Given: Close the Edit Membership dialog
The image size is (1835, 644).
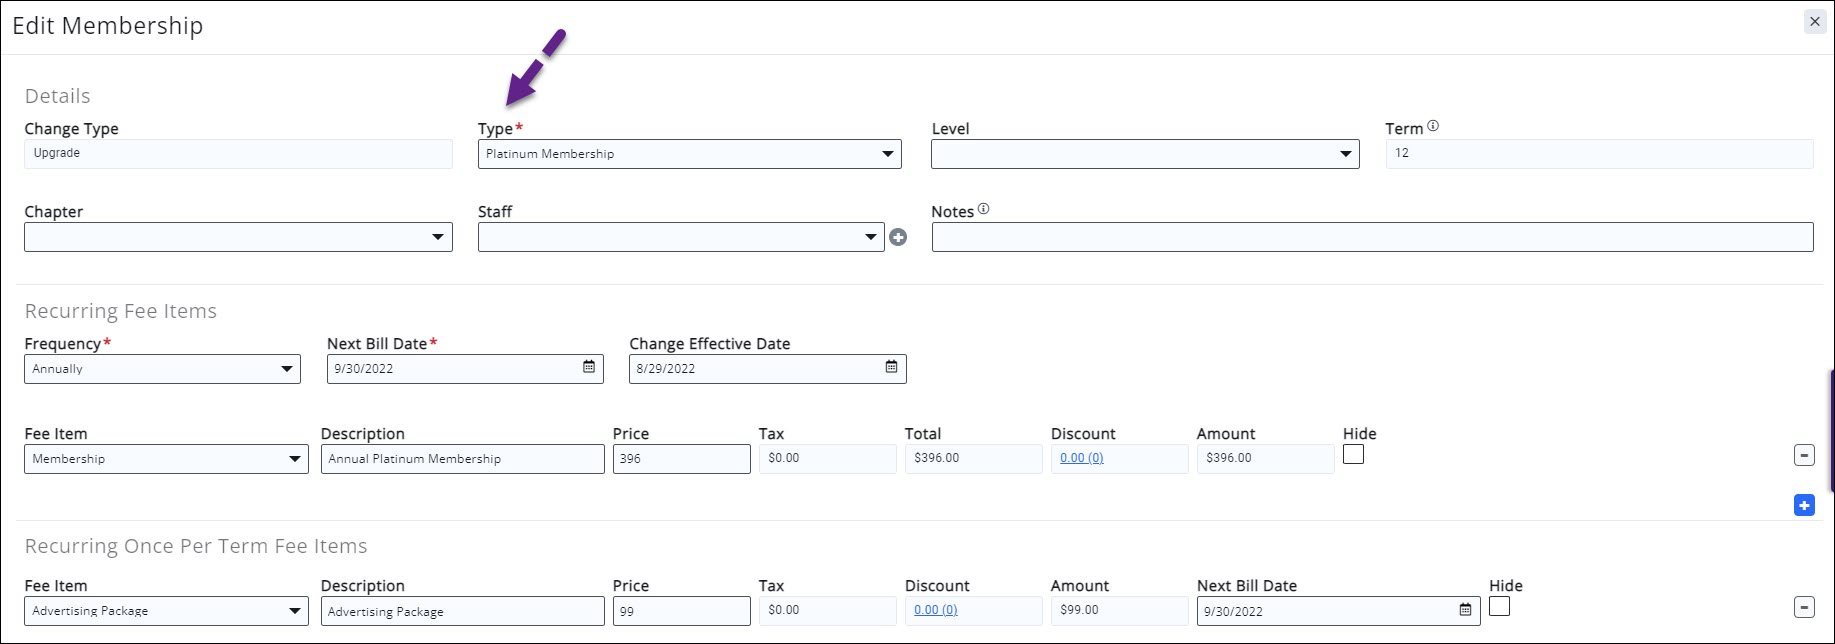Looking at the screenshot, I should pos(1814,22).
